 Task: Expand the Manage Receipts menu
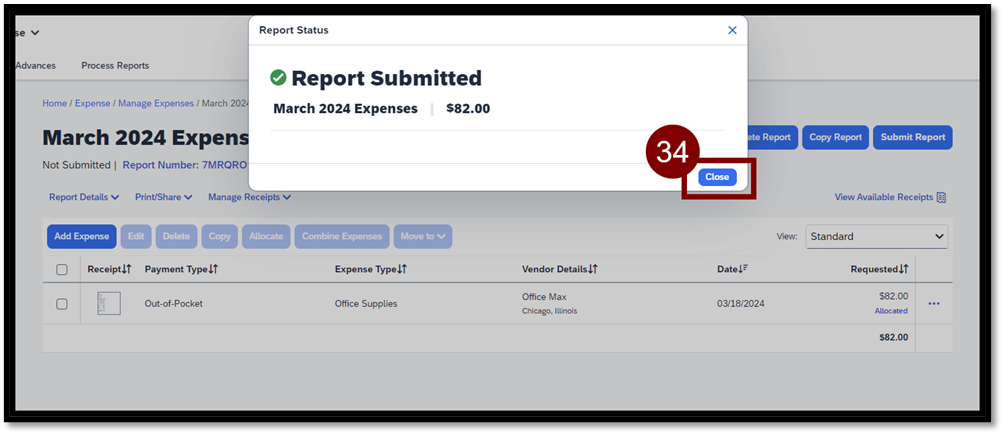click(249, 198)
